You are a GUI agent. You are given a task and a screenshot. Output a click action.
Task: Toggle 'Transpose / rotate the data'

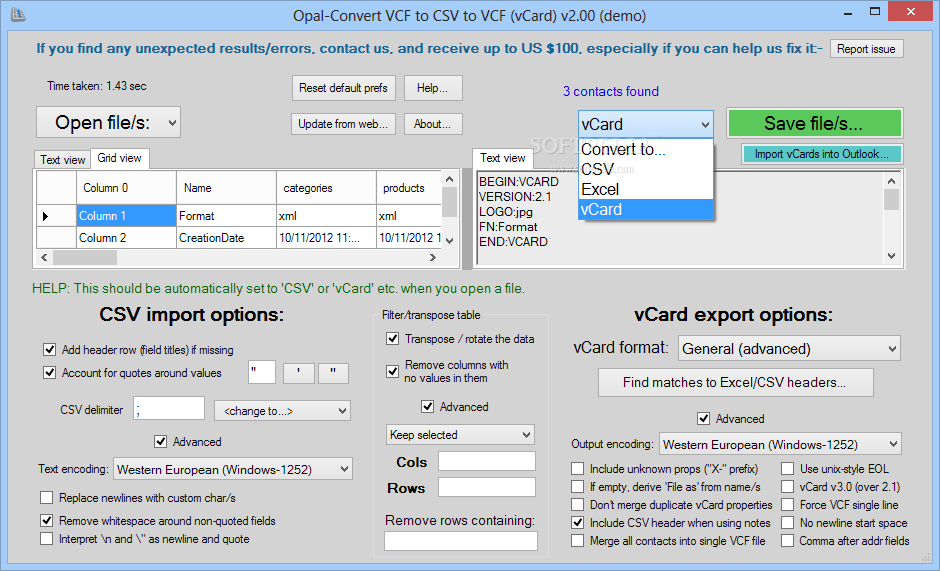point(393,339)
